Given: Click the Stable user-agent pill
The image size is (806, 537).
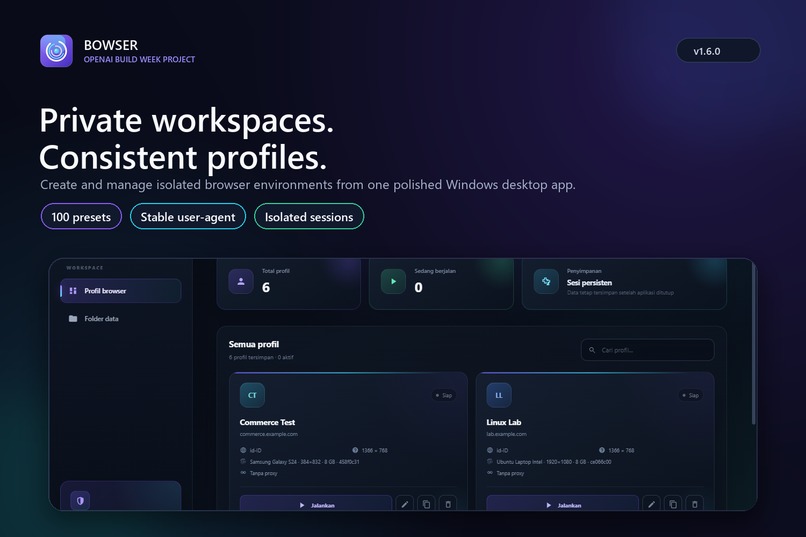Looking at the screenshot, I should click(188, 217).
